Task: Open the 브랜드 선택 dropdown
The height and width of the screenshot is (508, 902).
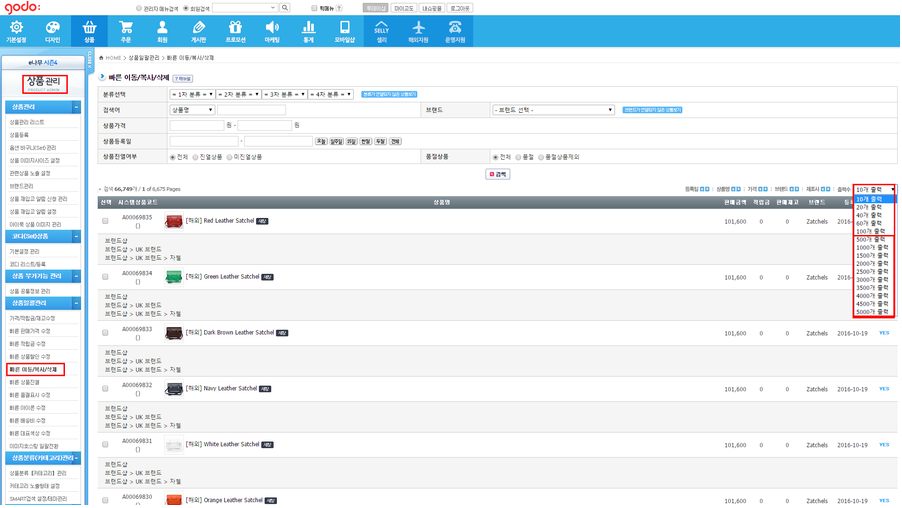Action: click(553, 110)
